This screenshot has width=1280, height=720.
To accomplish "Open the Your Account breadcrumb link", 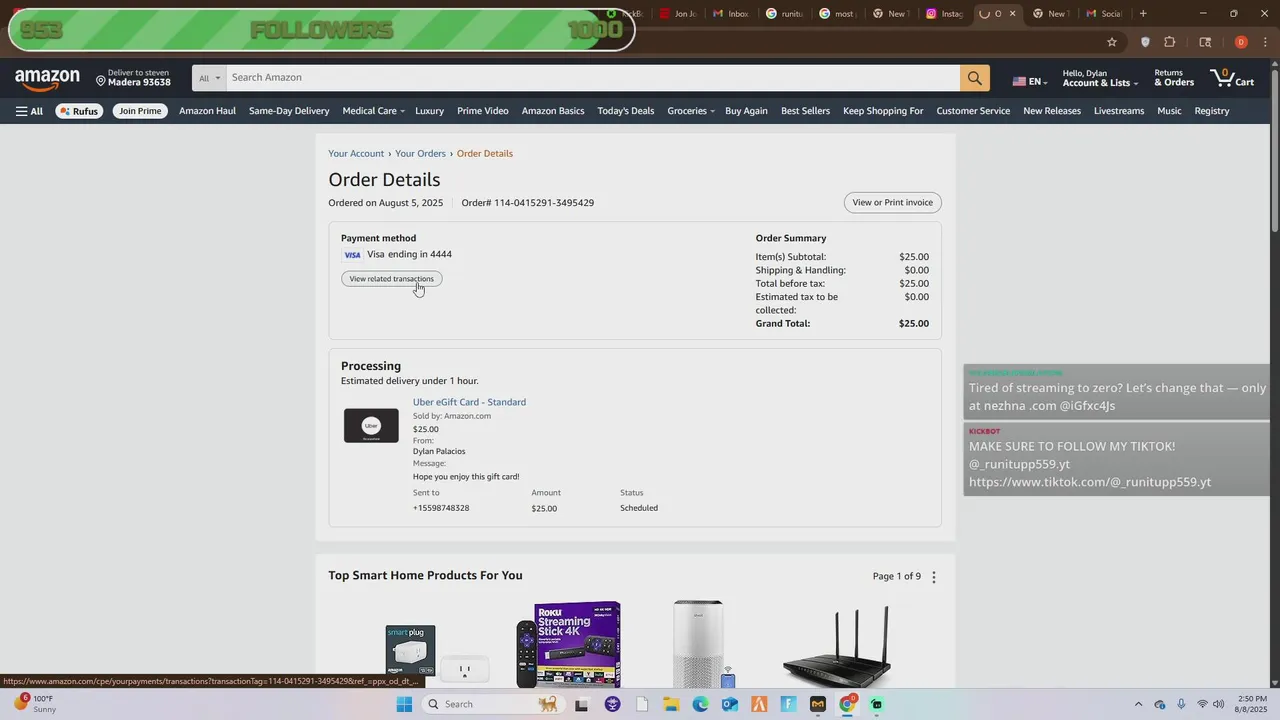I will point(356,154).
